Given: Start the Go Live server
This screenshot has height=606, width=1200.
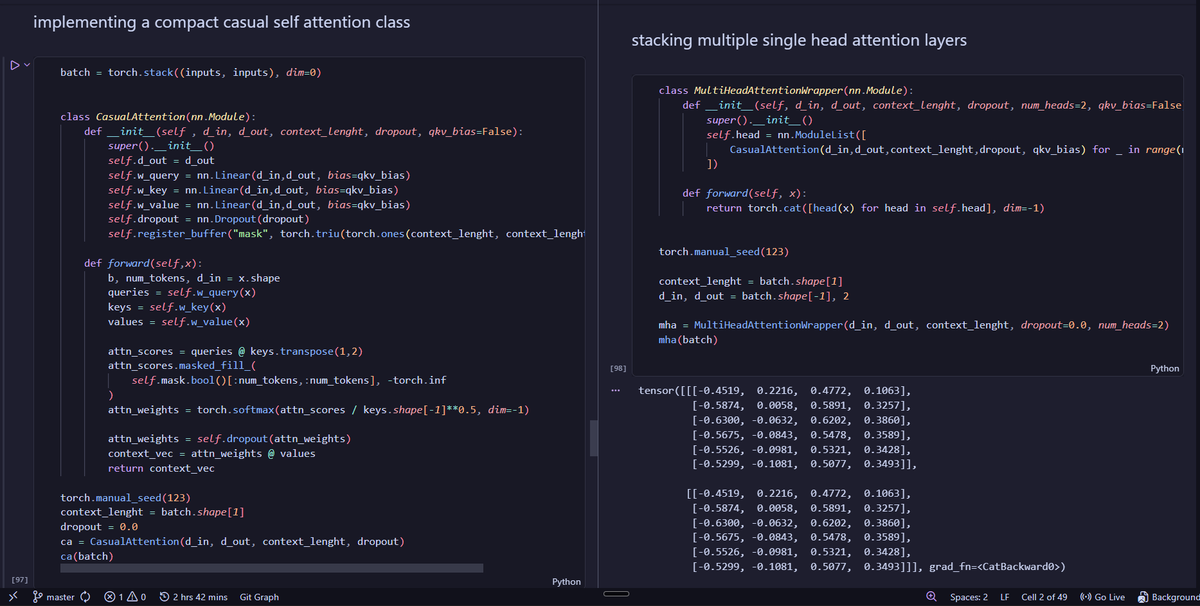Looking at the screenshot, I should (x=1102, y=597).
